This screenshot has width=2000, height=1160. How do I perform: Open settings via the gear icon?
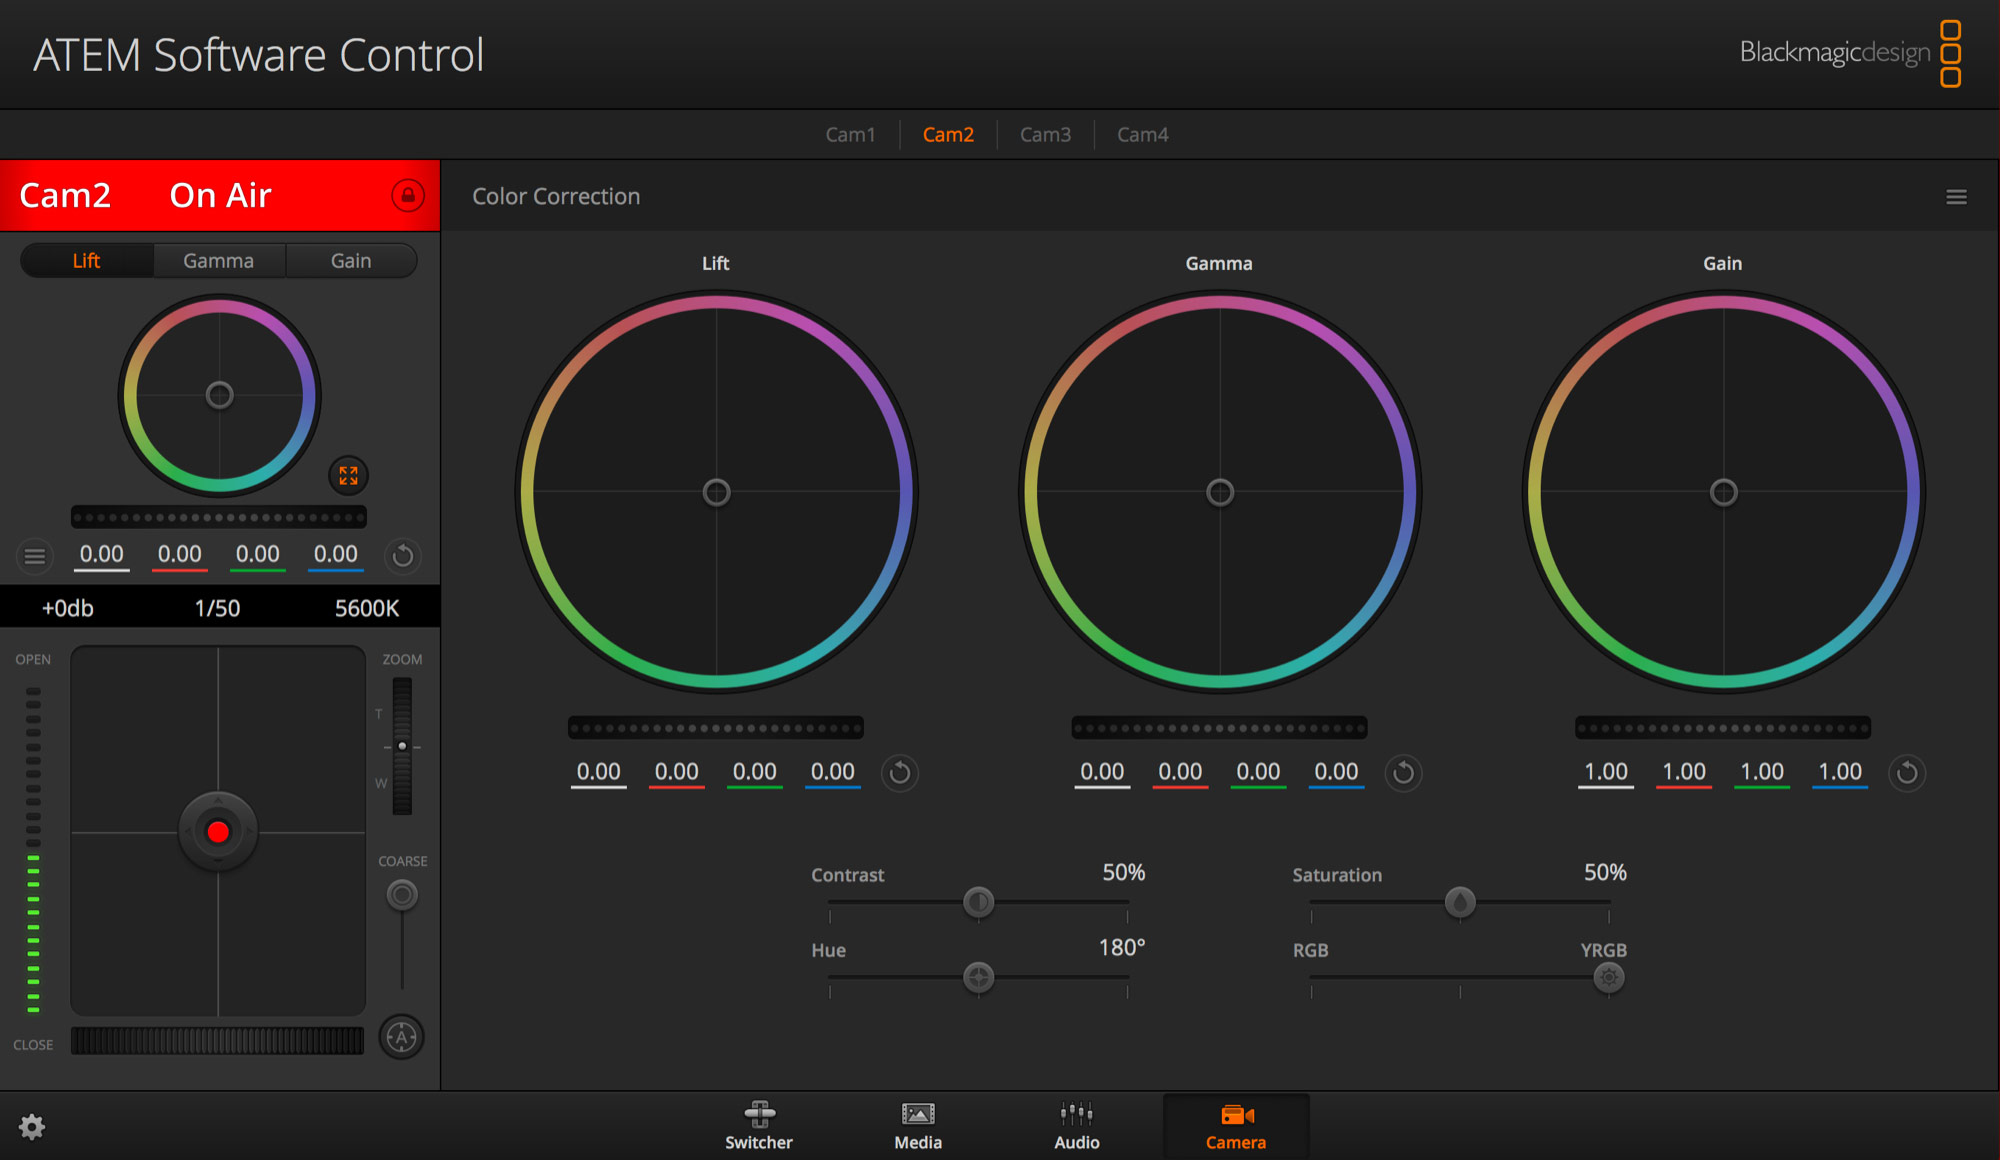point(33,1126)
